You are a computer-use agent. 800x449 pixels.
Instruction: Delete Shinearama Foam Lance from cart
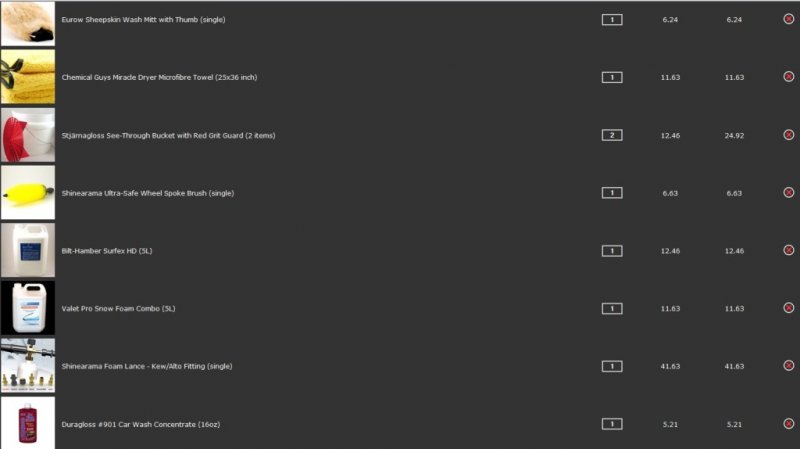[788, 366]
